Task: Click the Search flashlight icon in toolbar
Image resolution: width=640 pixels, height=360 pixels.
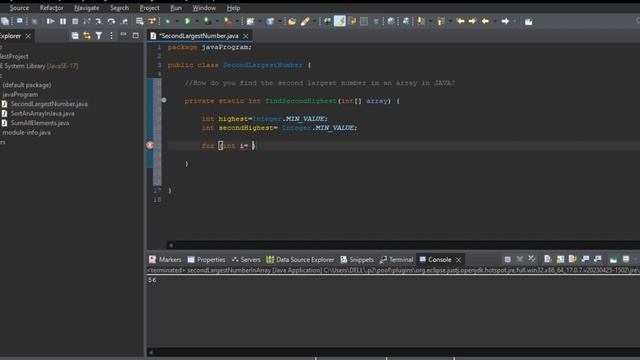Action: (305, 21)
